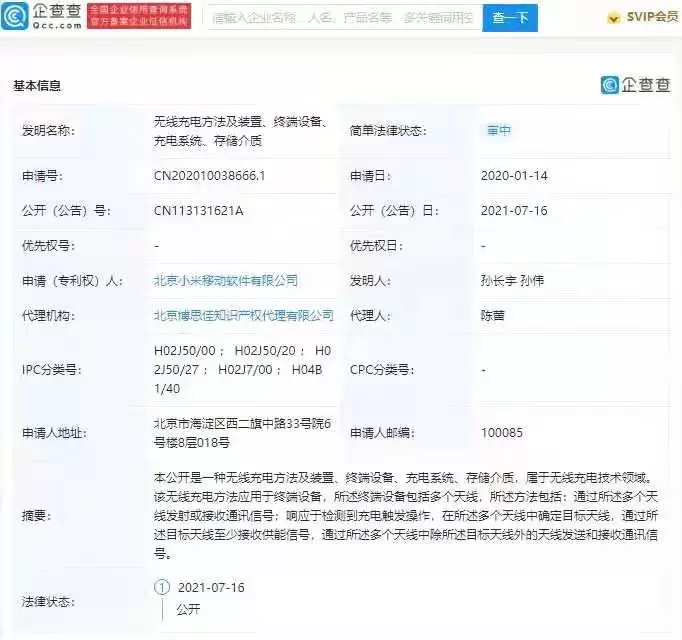Click the circled 1 legal status marker
Screen dimensions: 682x640
[162, 588]
